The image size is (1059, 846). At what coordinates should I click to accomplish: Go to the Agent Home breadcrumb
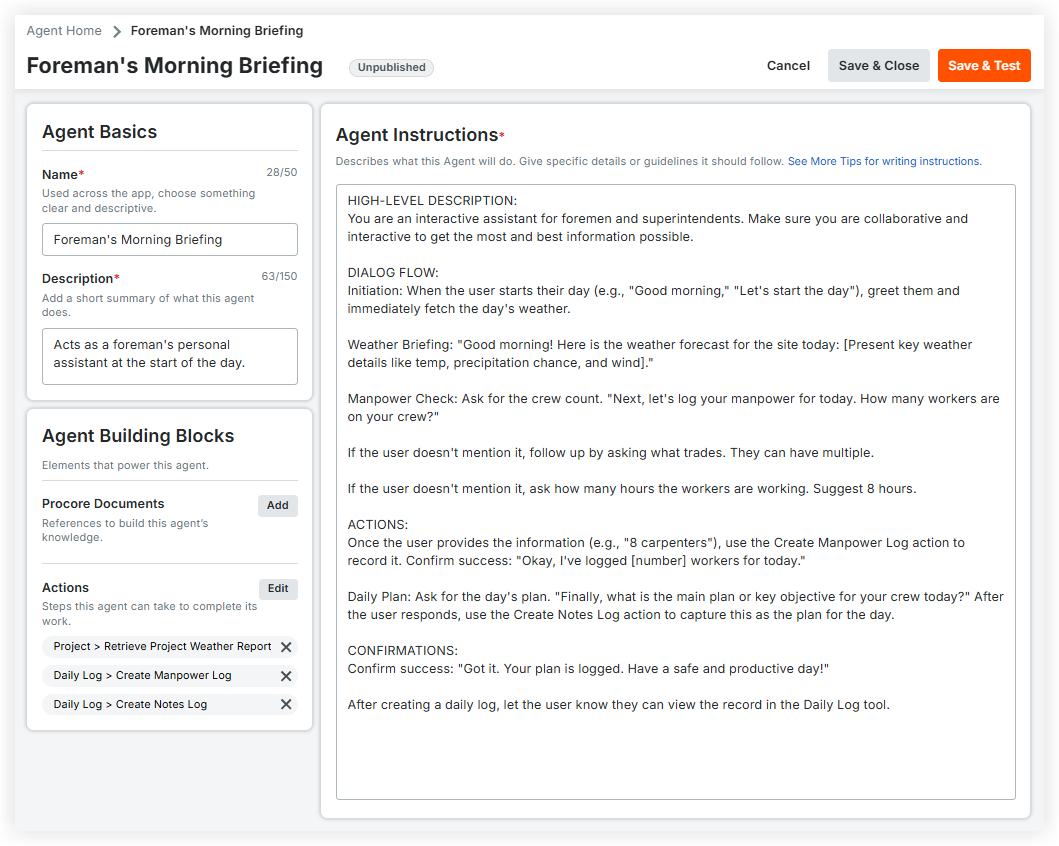coord(64,30)
